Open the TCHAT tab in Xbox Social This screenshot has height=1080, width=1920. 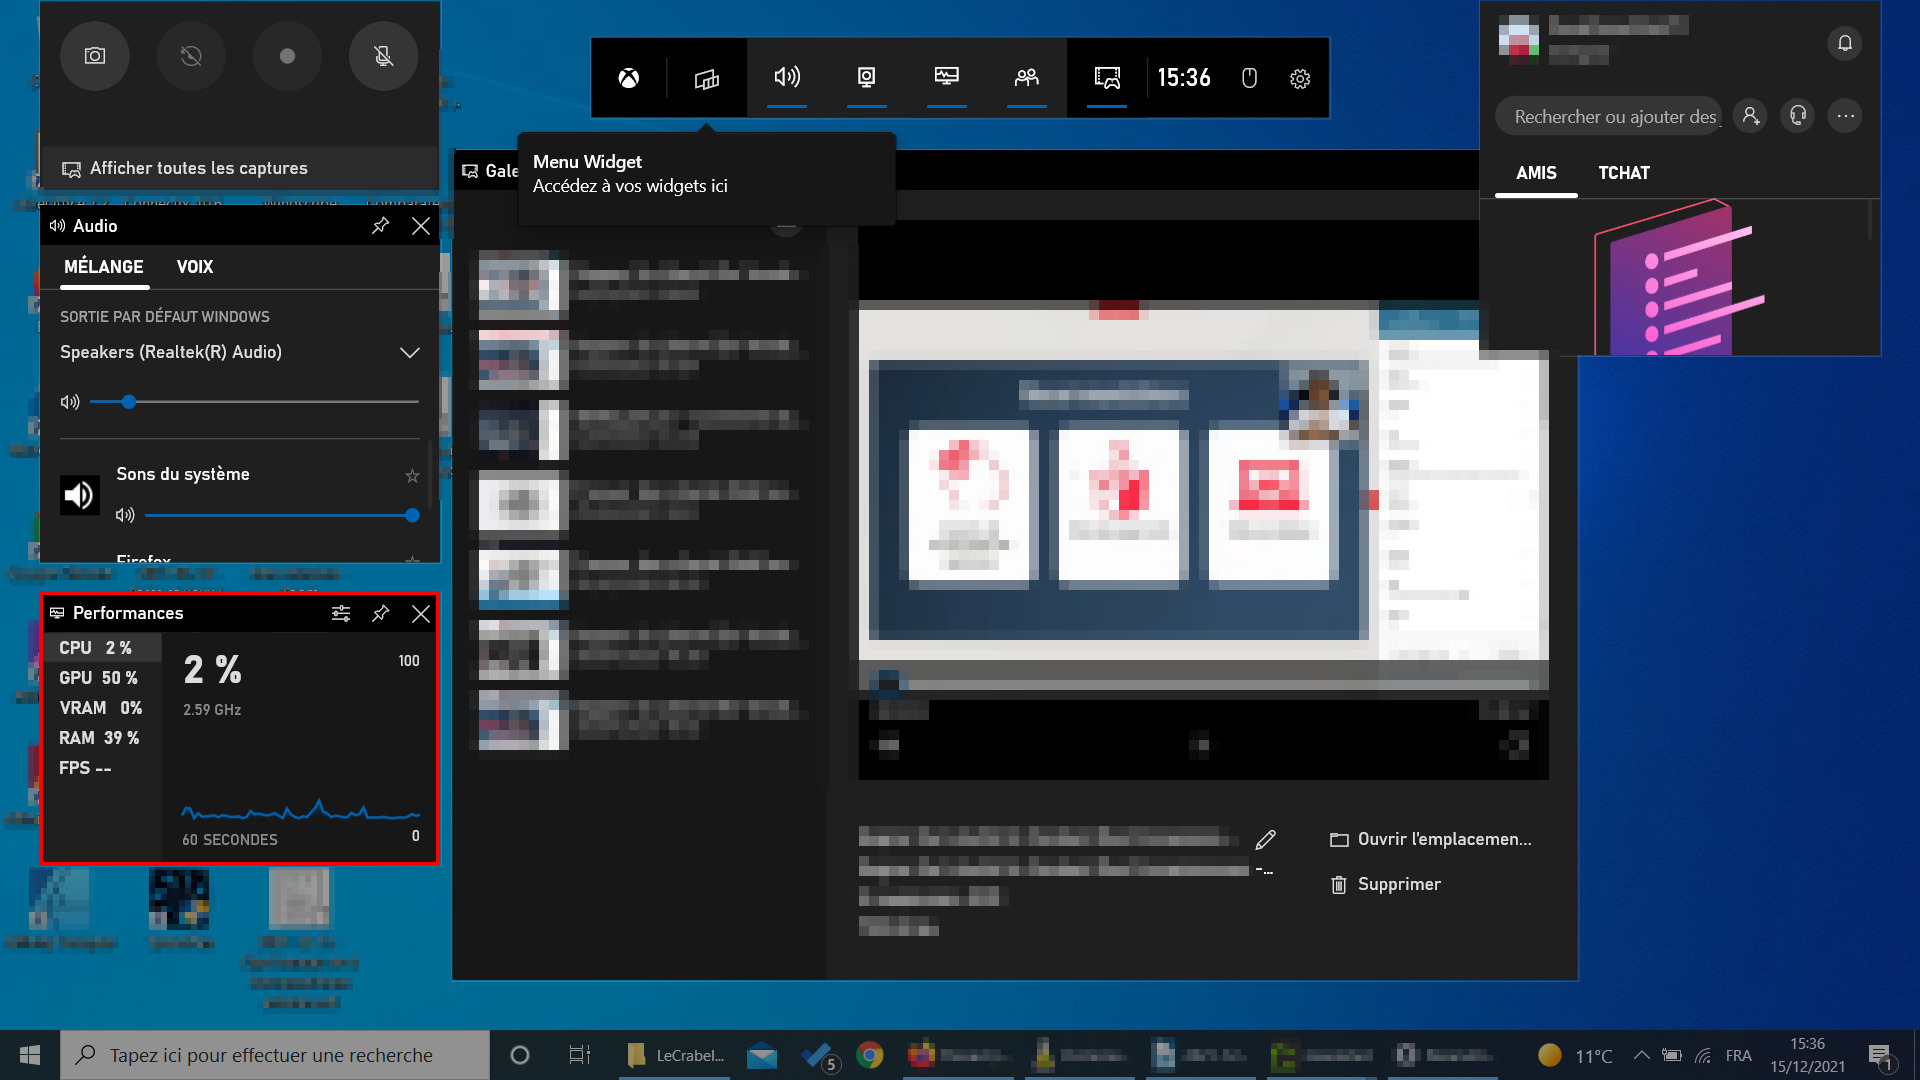[1624, 173]
